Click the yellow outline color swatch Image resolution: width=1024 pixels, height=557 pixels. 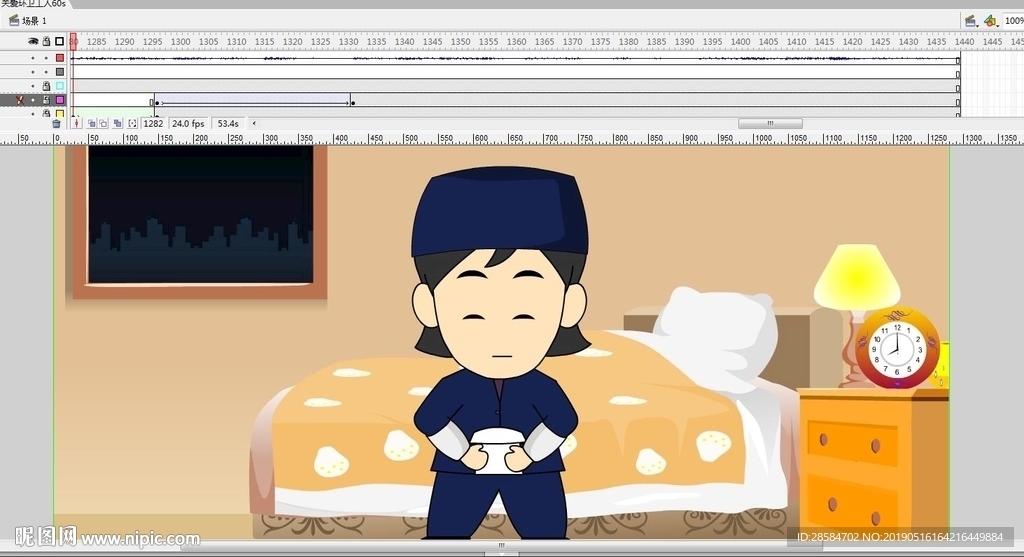point(59,114)
